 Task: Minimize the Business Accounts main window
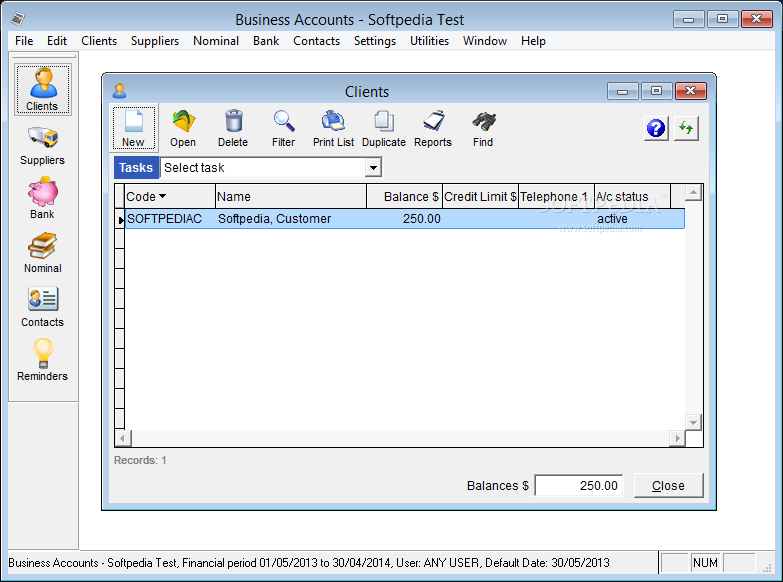[x=689, y=19]
